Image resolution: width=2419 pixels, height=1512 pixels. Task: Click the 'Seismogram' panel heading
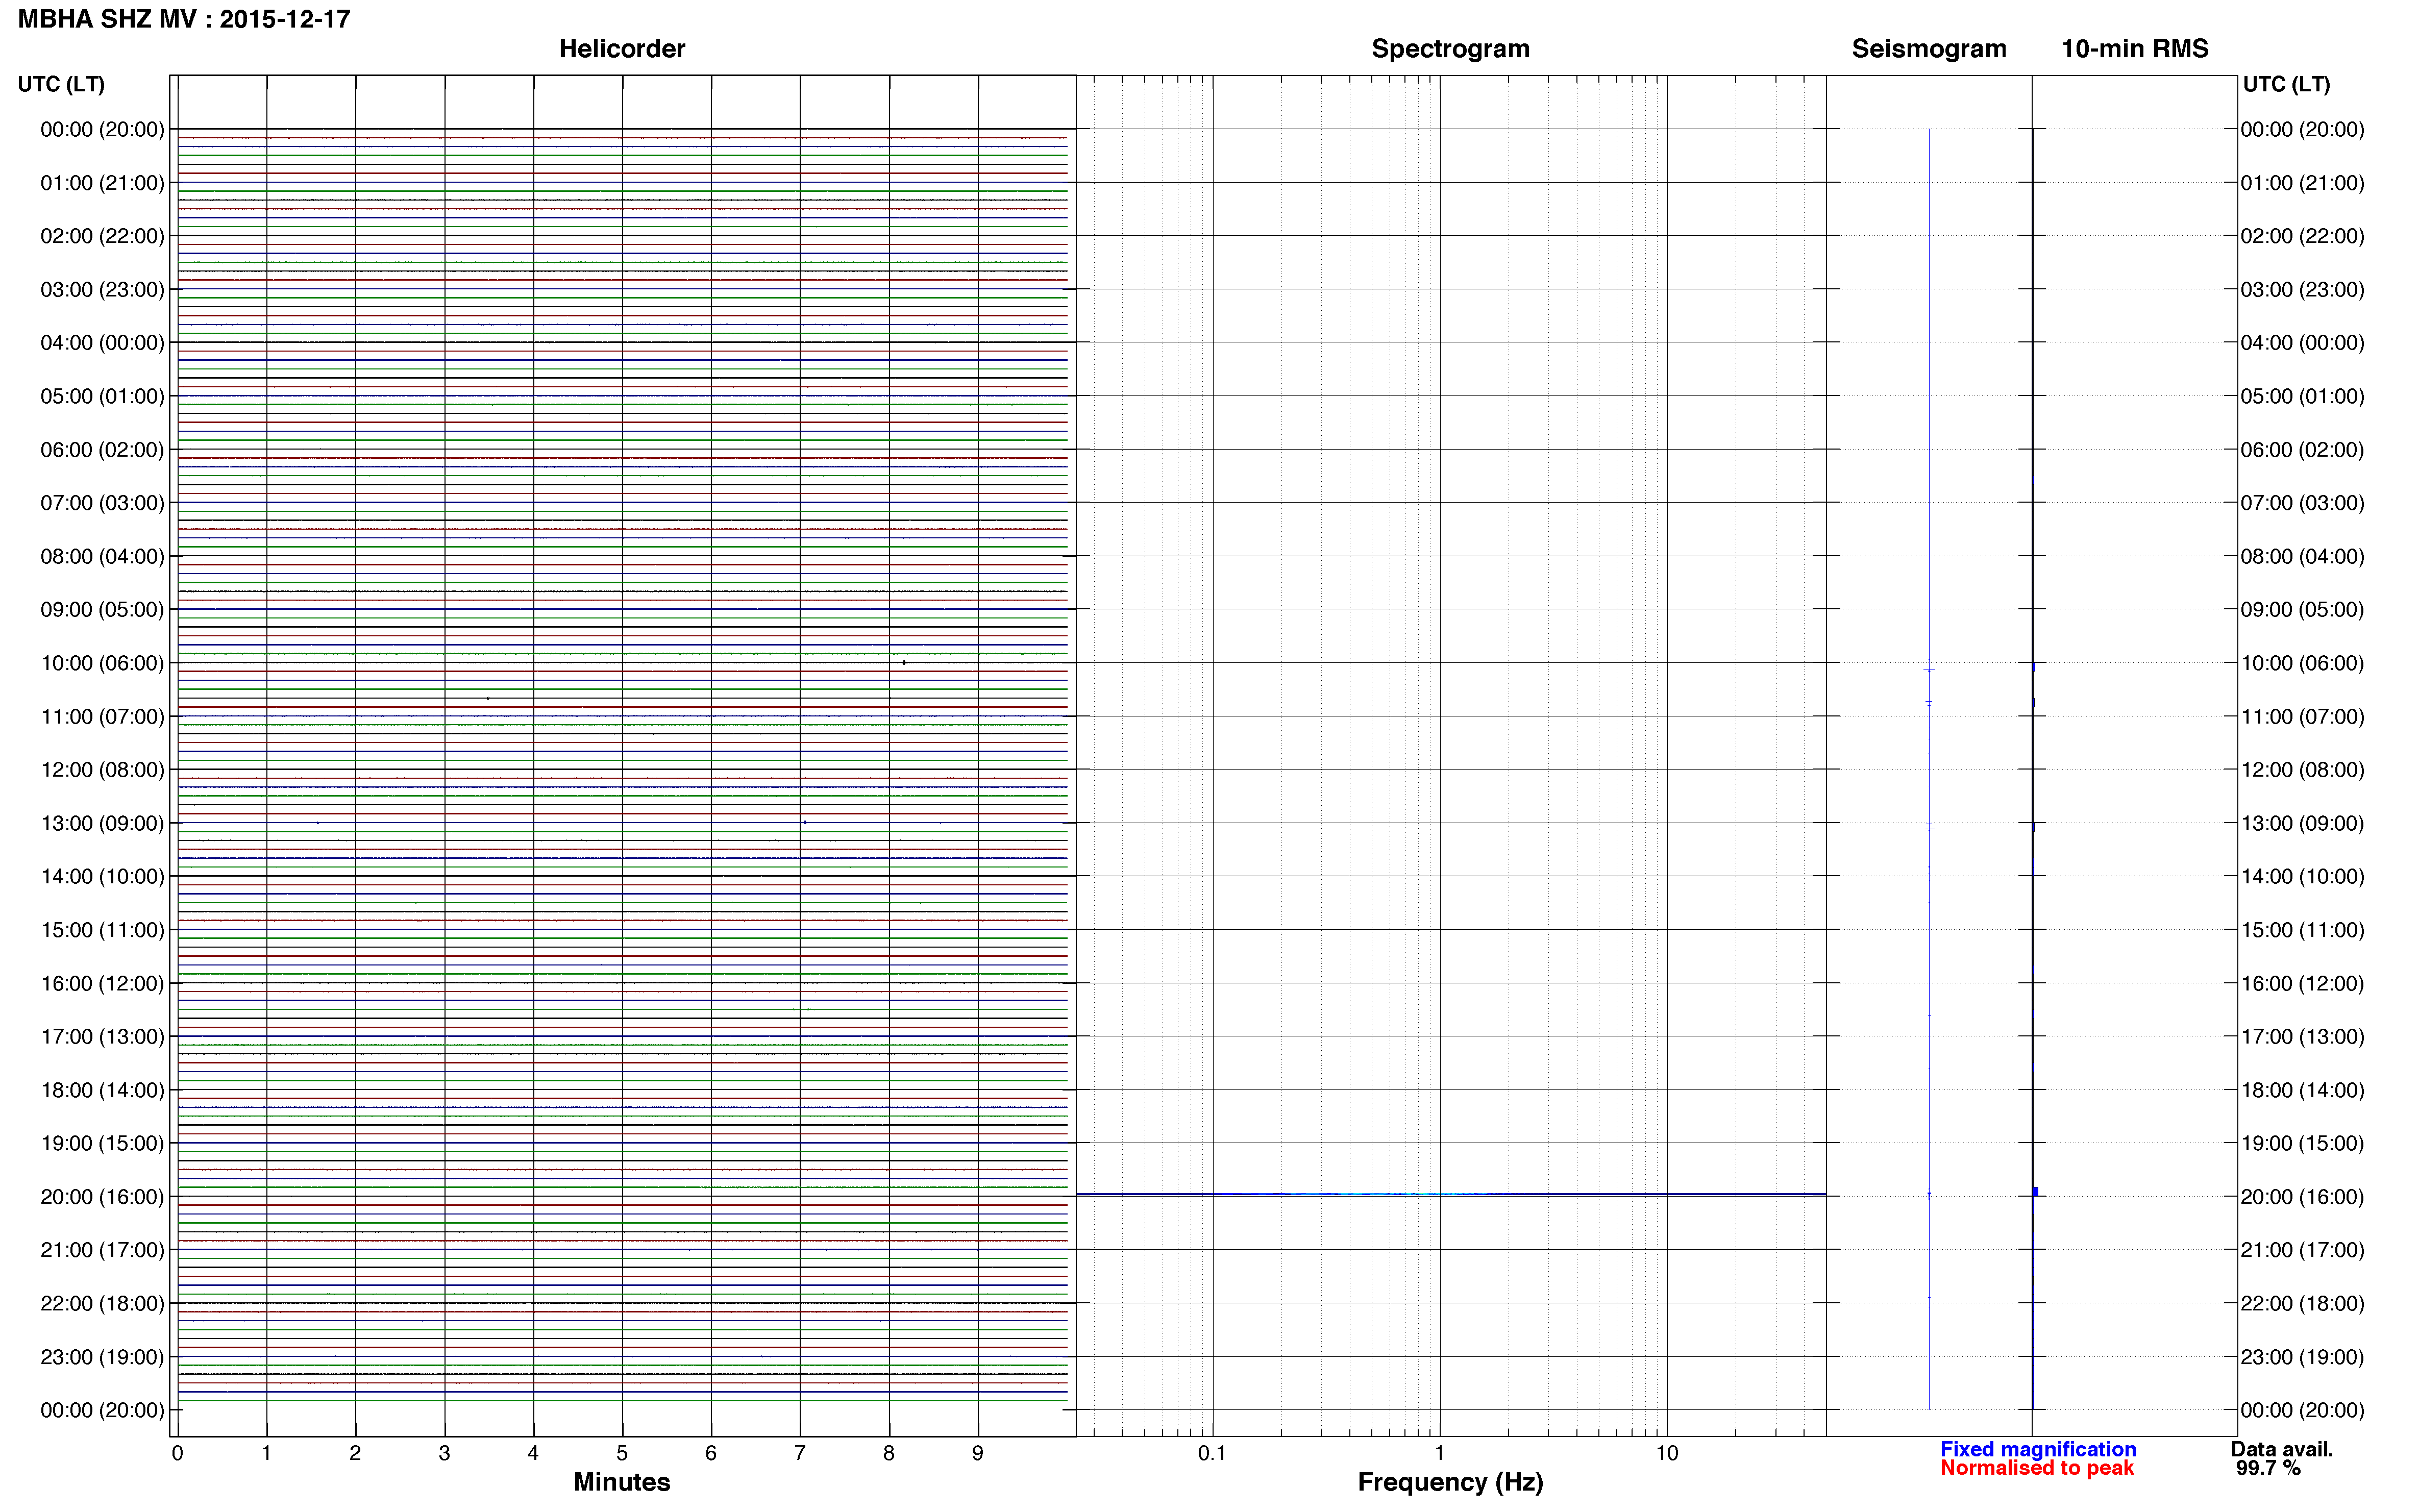(x=1929, y=49)
